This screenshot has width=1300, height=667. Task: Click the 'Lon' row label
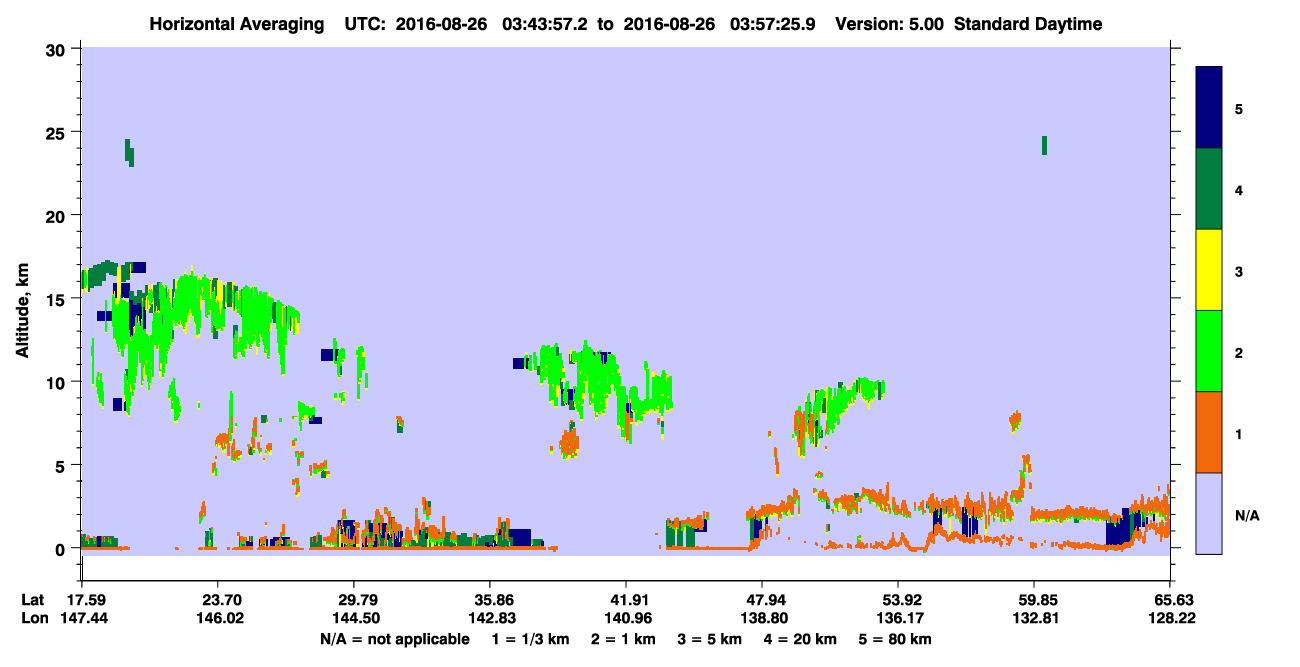point(33,619)
